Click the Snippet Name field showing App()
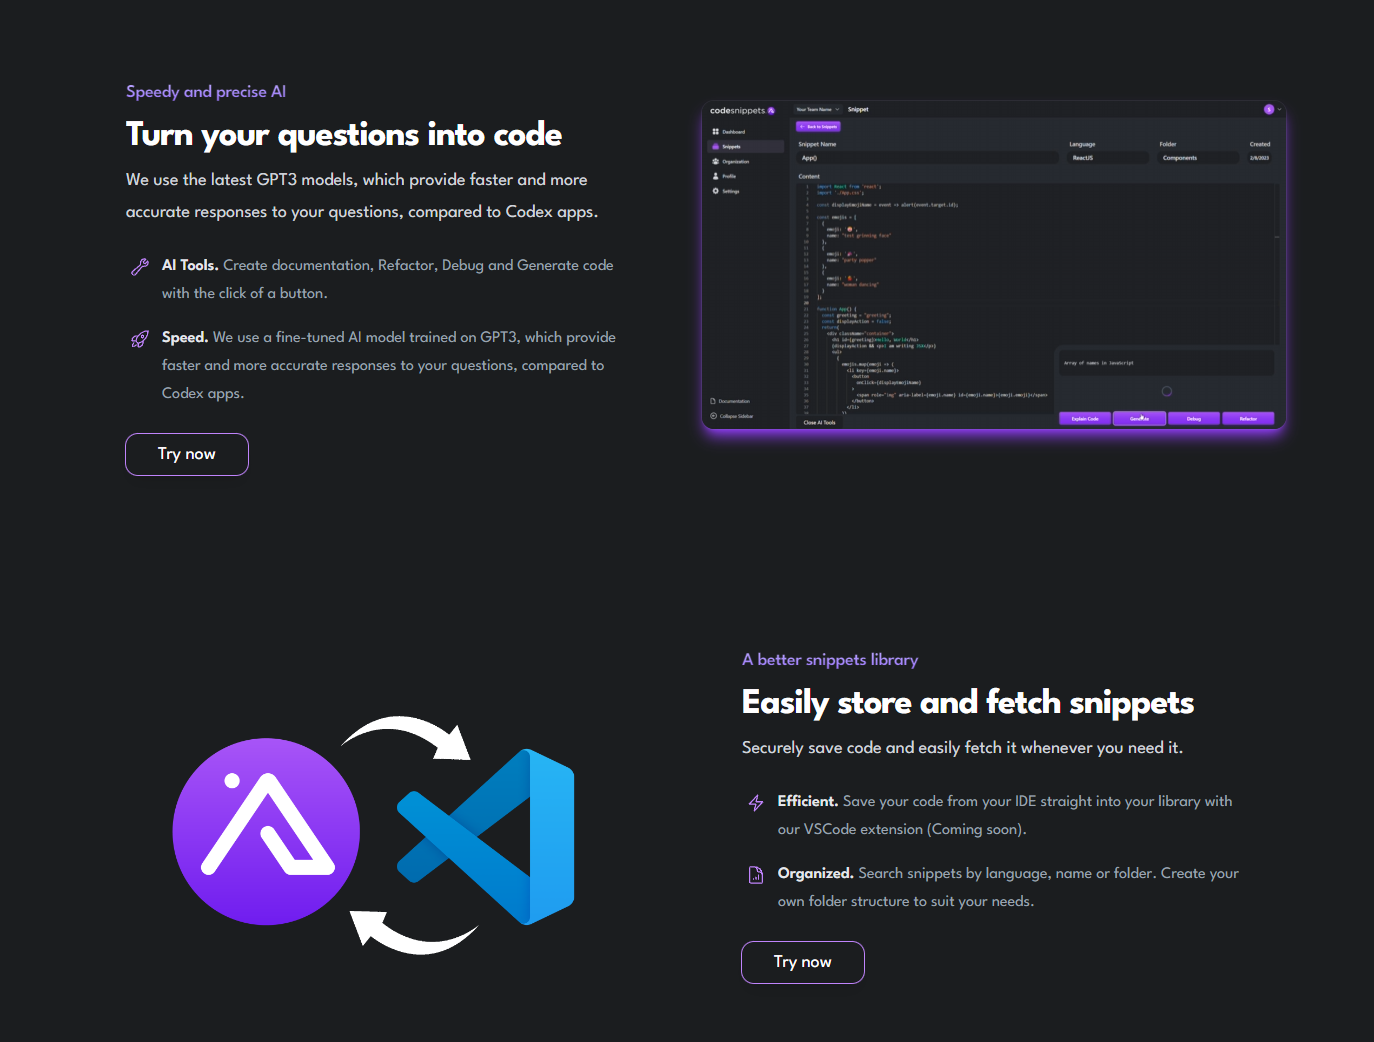This screenshot has height=1042, width=1374. click(x=928, y=158)
